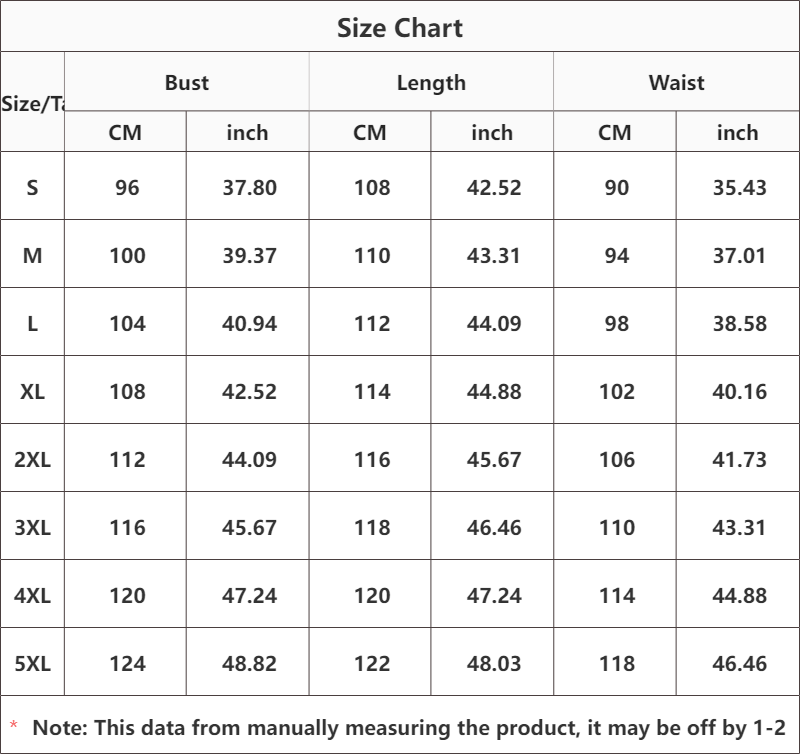Click the 37.80 bust inch cell
The width and height of the screenshot is (800, 756).
(x=249, y=187)
